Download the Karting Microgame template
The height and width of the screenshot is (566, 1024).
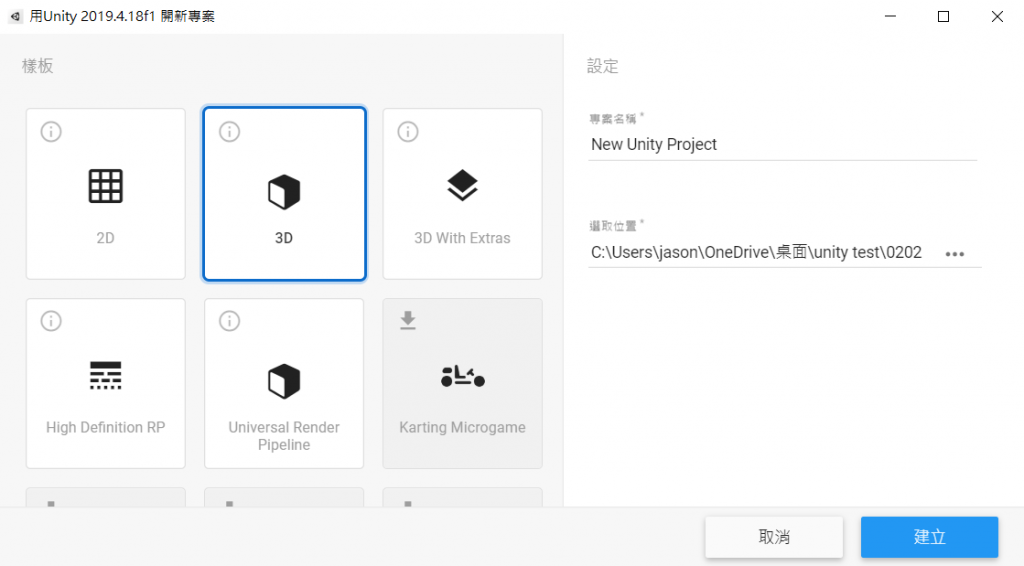(408, 321)
